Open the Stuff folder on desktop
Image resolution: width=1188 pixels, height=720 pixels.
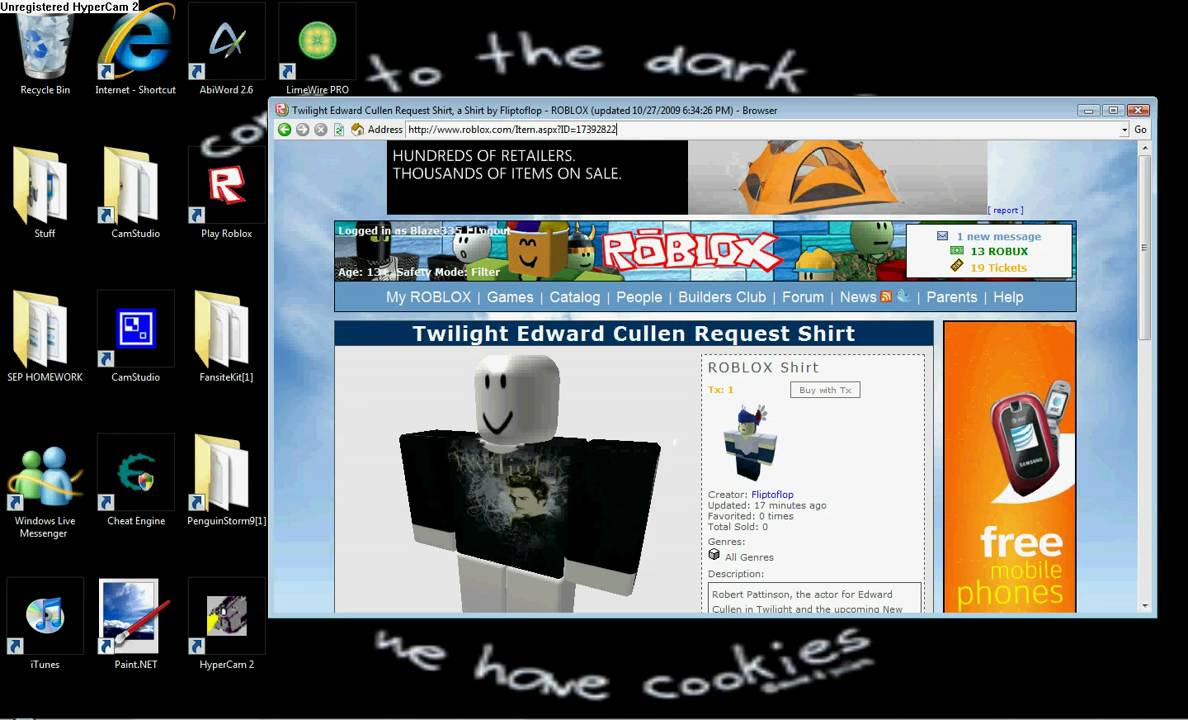(x=45, y=193)
